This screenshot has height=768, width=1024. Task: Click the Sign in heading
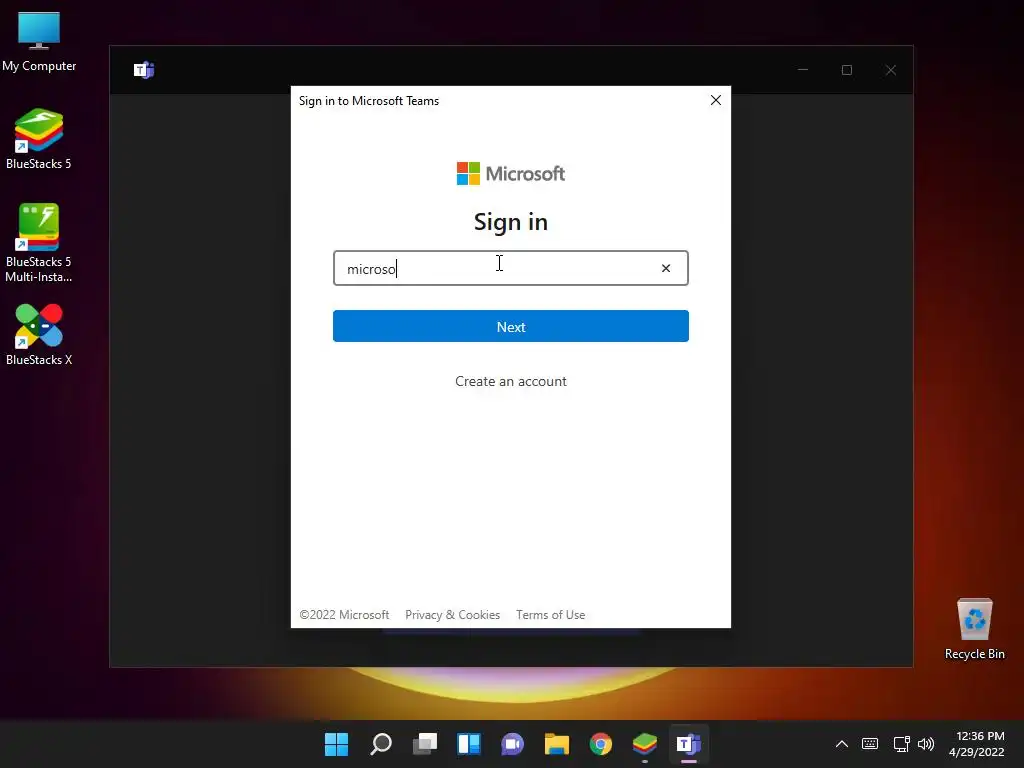pyautogui.click(x=511, y=223)
